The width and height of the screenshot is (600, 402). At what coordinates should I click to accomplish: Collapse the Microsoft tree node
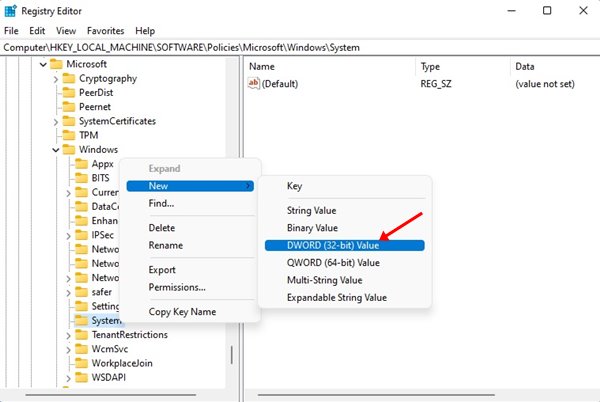[42, 65]
